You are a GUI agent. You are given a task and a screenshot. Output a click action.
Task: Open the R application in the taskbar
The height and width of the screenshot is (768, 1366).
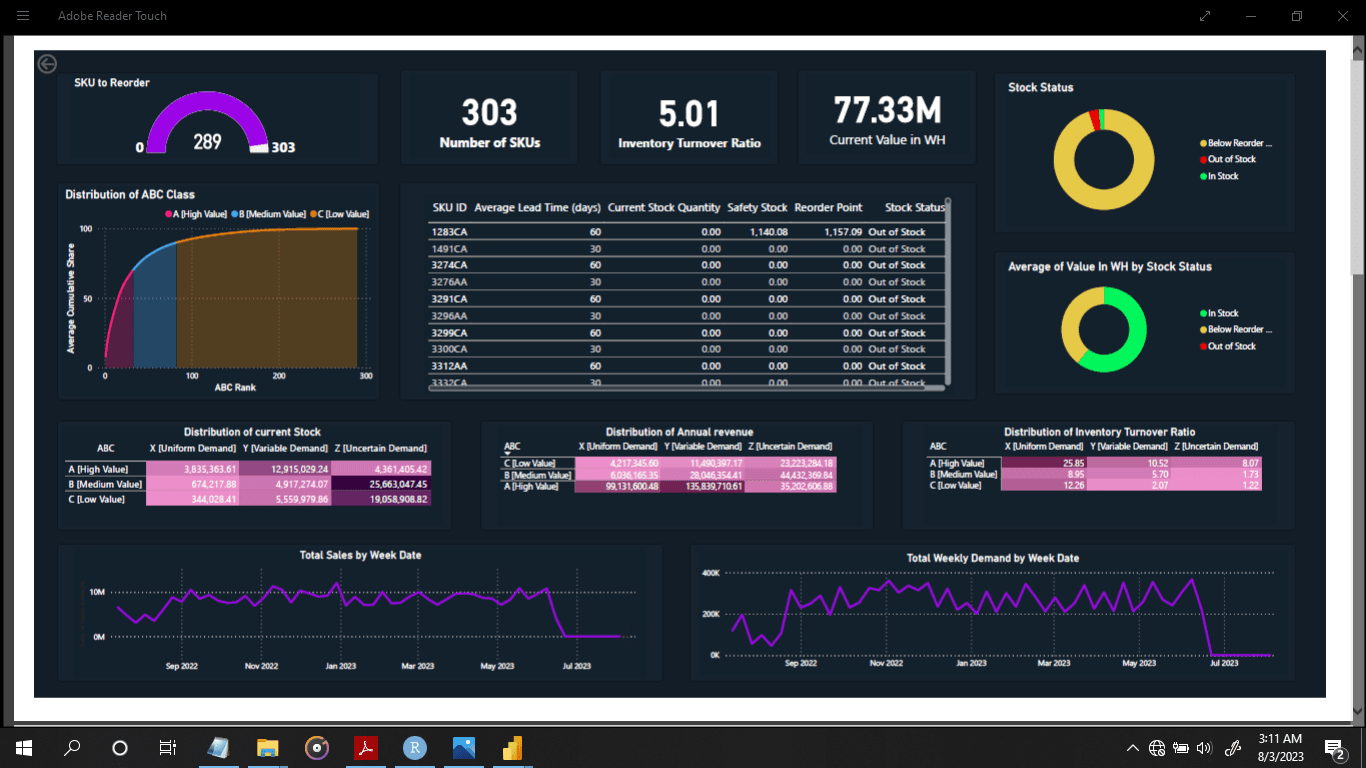[415, 748]
